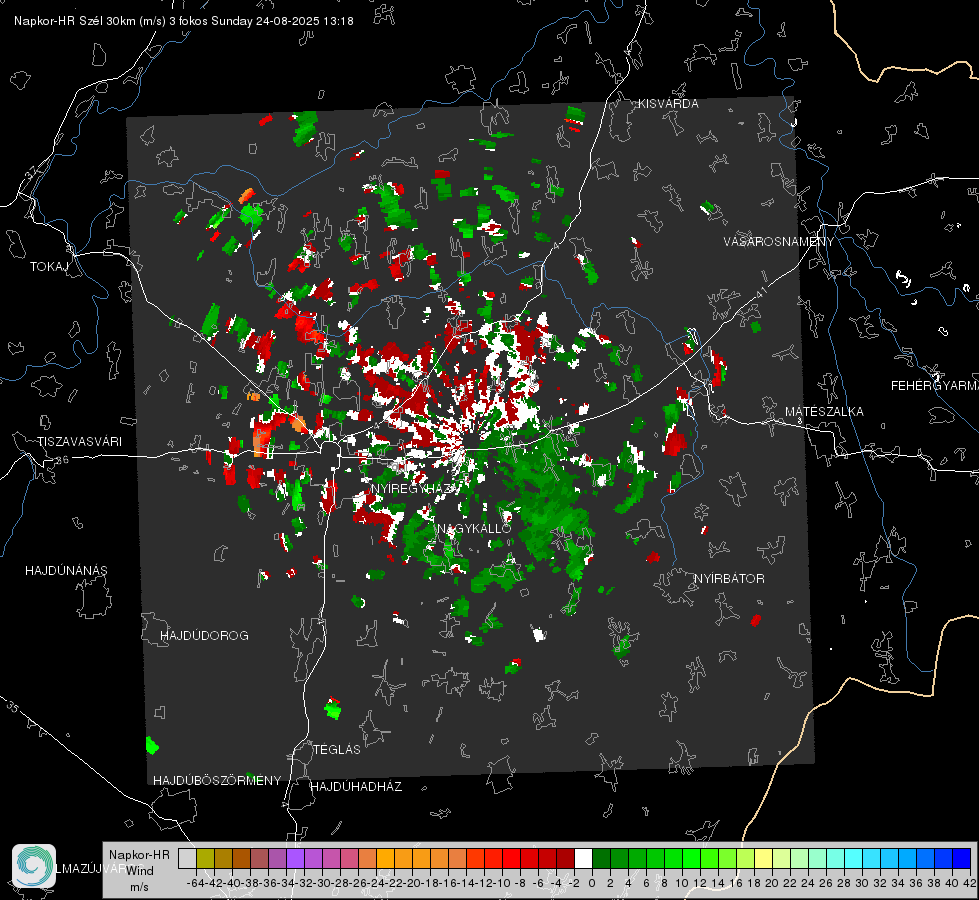The width and height of the screenshot is (979, 900).
Task: Click the NAGYKÁLLÓ town label
Action: click(x=474, y=529)
